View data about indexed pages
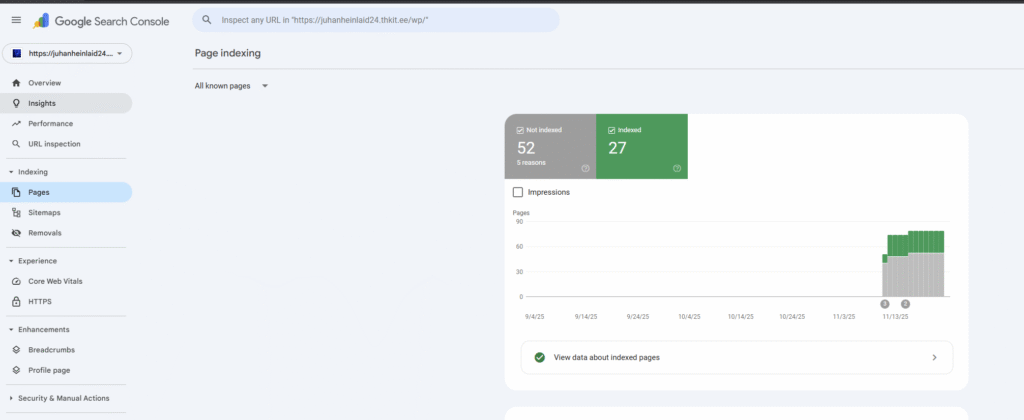This screenshot has width=1024, height=420. point(736,357)
